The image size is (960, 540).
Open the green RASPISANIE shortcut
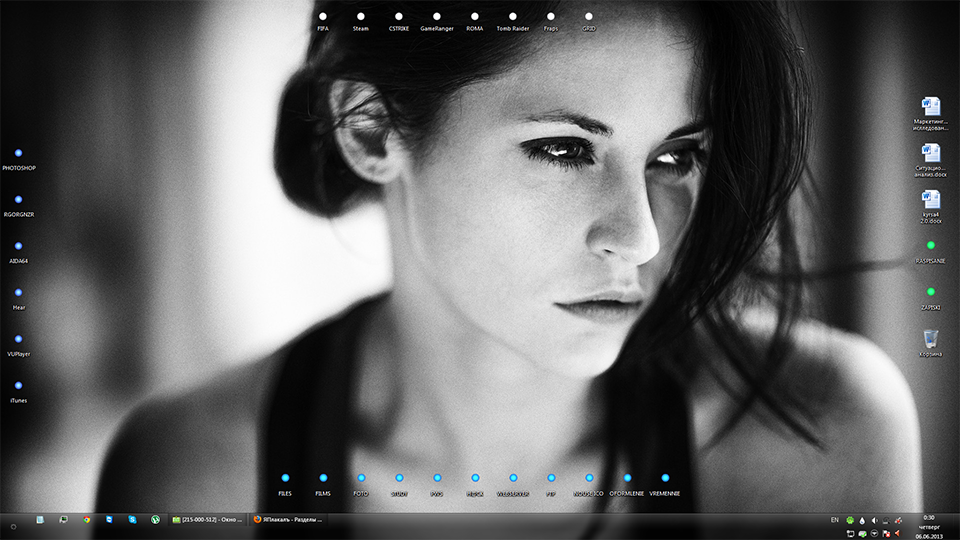[x=931, y=246]
